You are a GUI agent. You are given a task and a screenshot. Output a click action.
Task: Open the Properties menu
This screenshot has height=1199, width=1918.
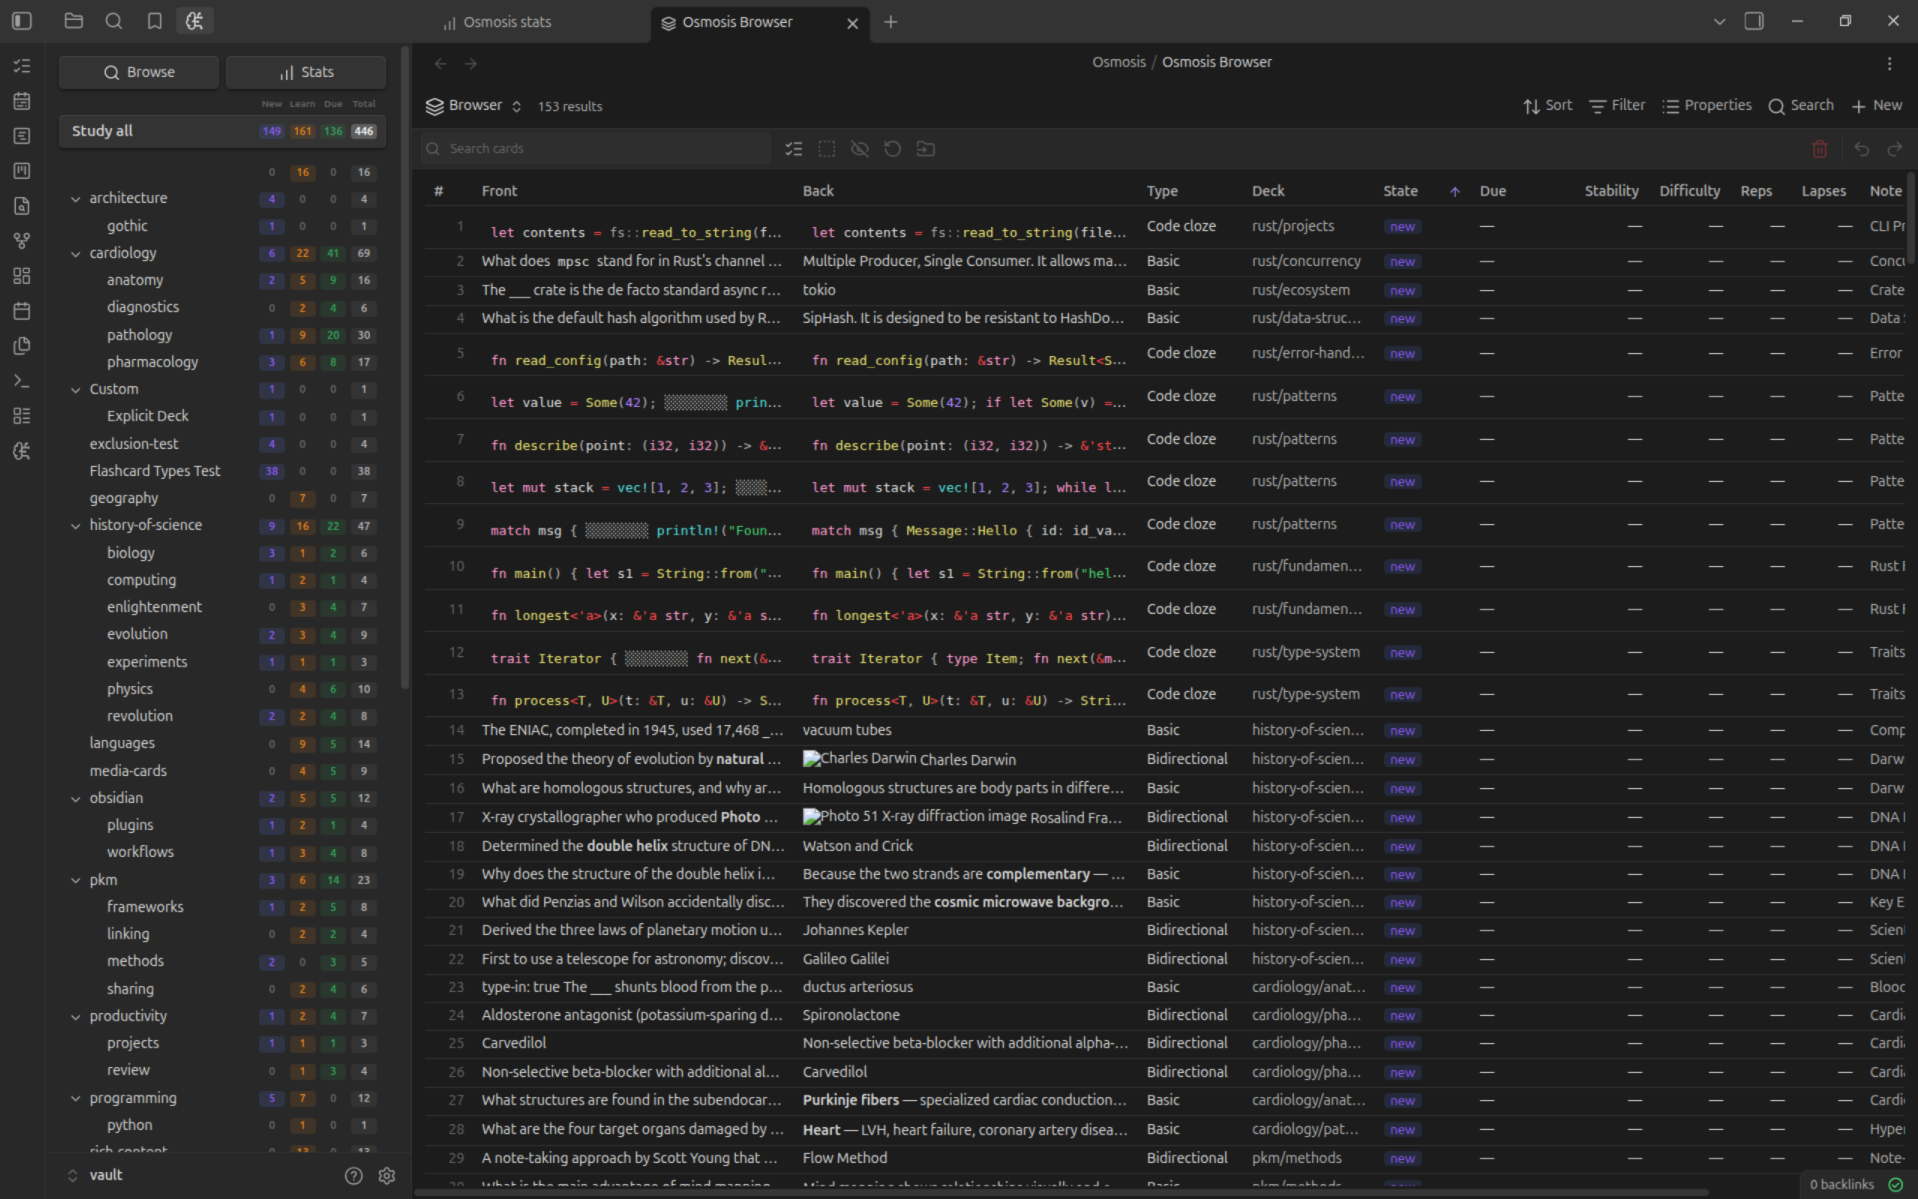coord(1707,106)
